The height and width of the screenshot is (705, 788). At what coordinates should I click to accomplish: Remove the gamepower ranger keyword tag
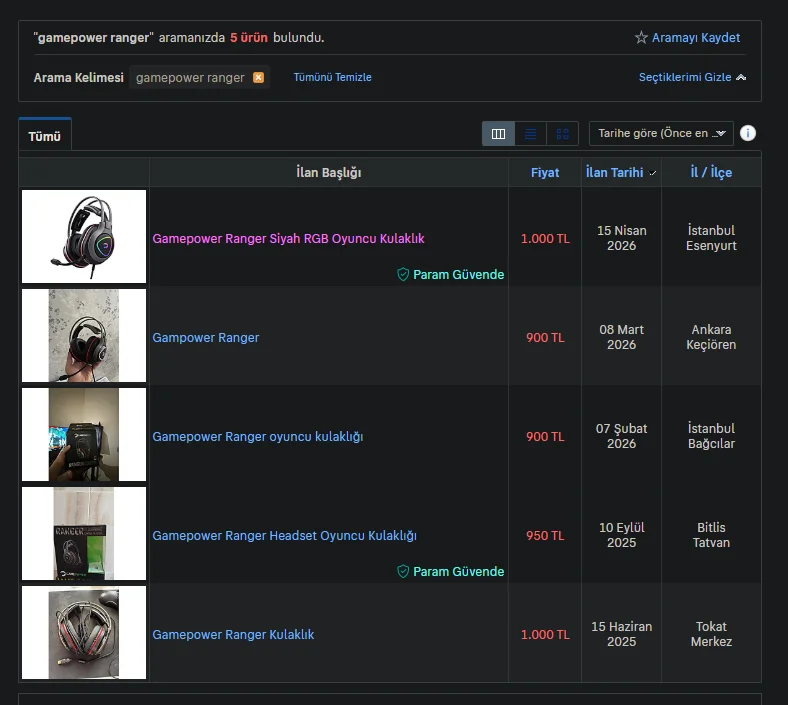[258, 77]
